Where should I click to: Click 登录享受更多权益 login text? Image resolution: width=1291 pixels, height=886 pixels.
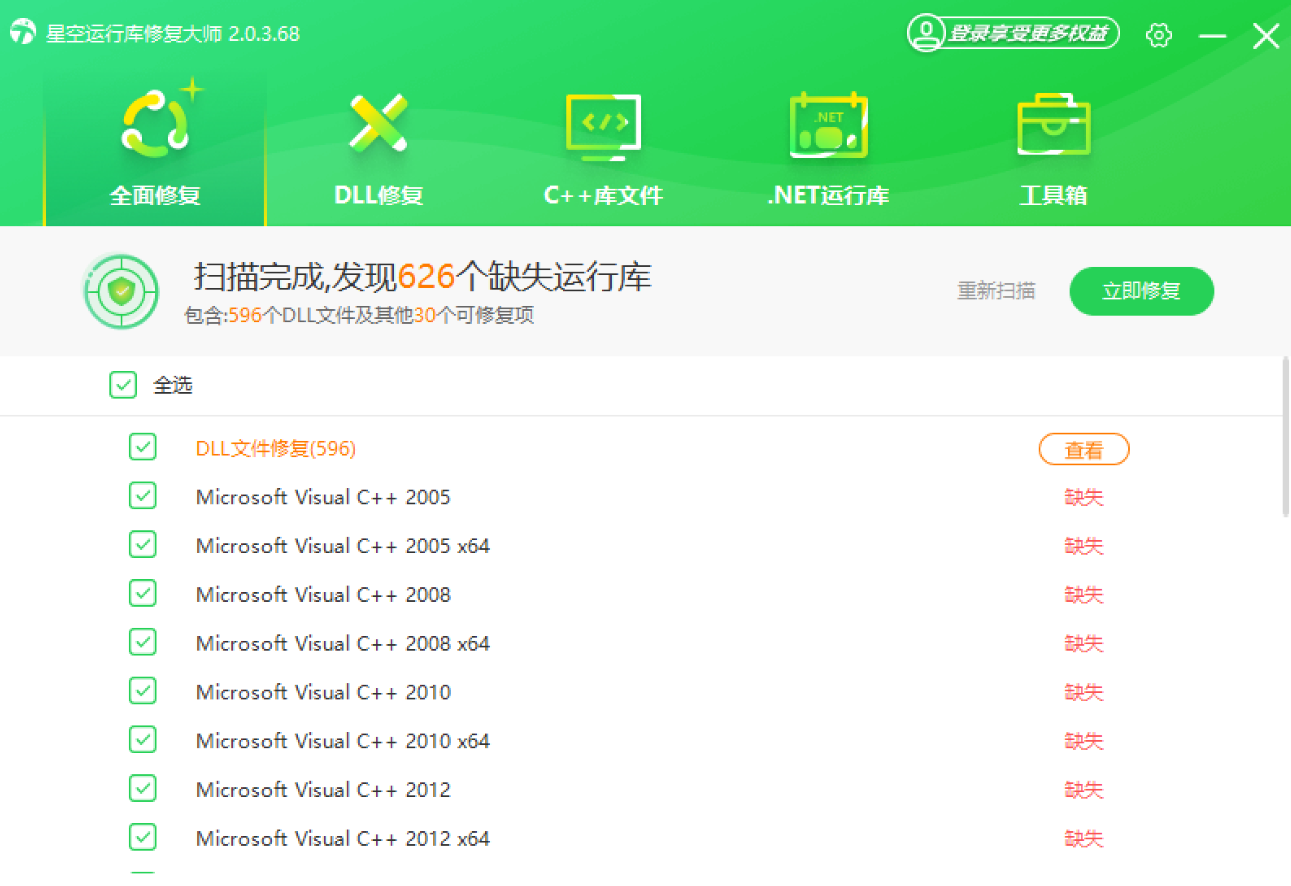tap(1028, 33)
